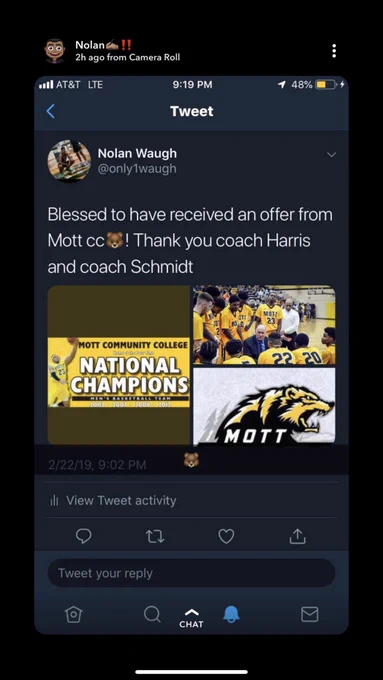
Task: Open the Mott bear logo image
Action: pos(264,406)
